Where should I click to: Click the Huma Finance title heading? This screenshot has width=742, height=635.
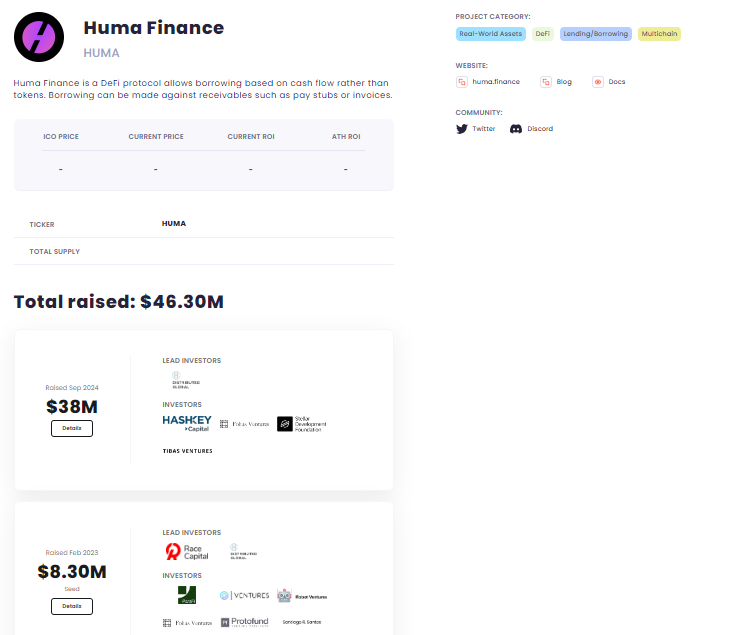coord(154,28)
